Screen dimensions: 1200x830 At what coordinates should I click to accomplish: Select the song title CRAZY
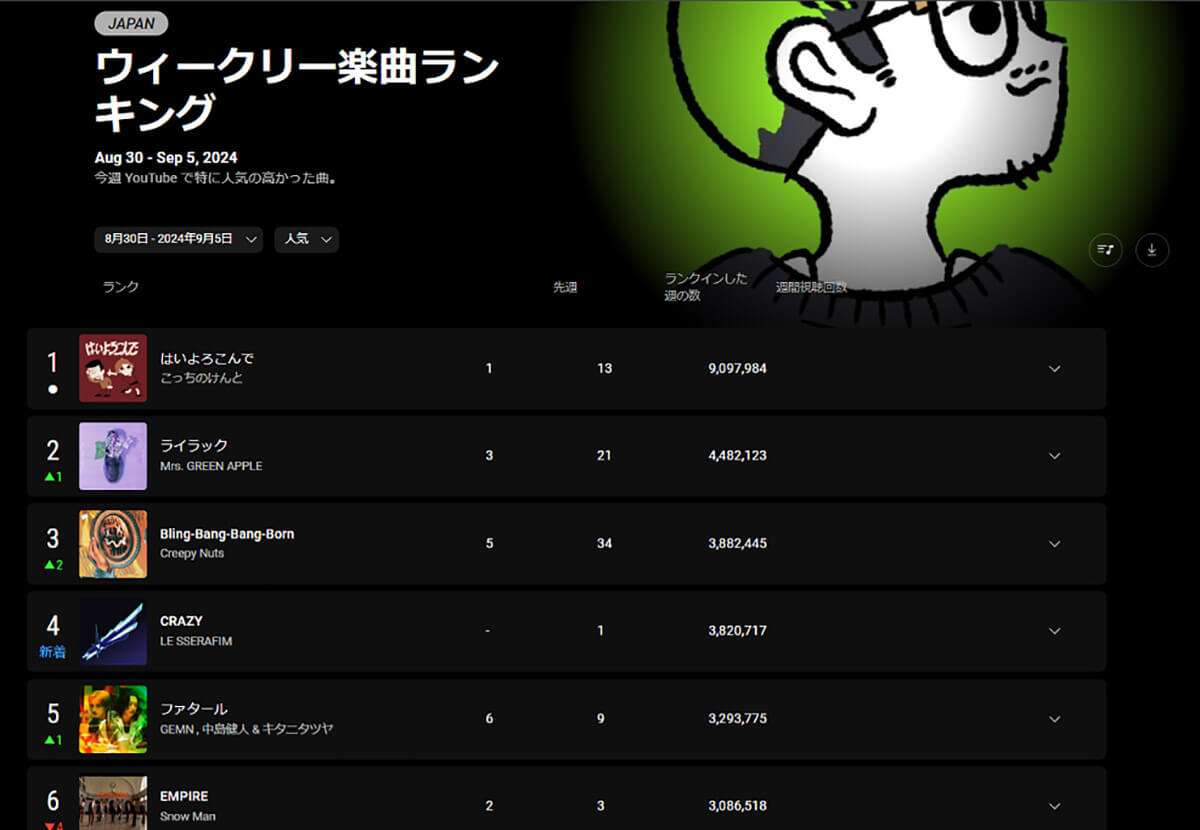click(180, 620)
